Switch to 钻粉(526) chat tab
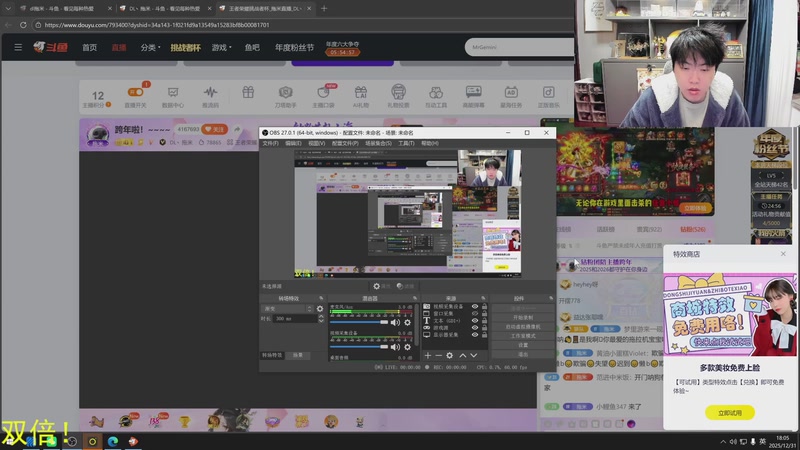This screenshot has height=450, width=800. point(693,230)
